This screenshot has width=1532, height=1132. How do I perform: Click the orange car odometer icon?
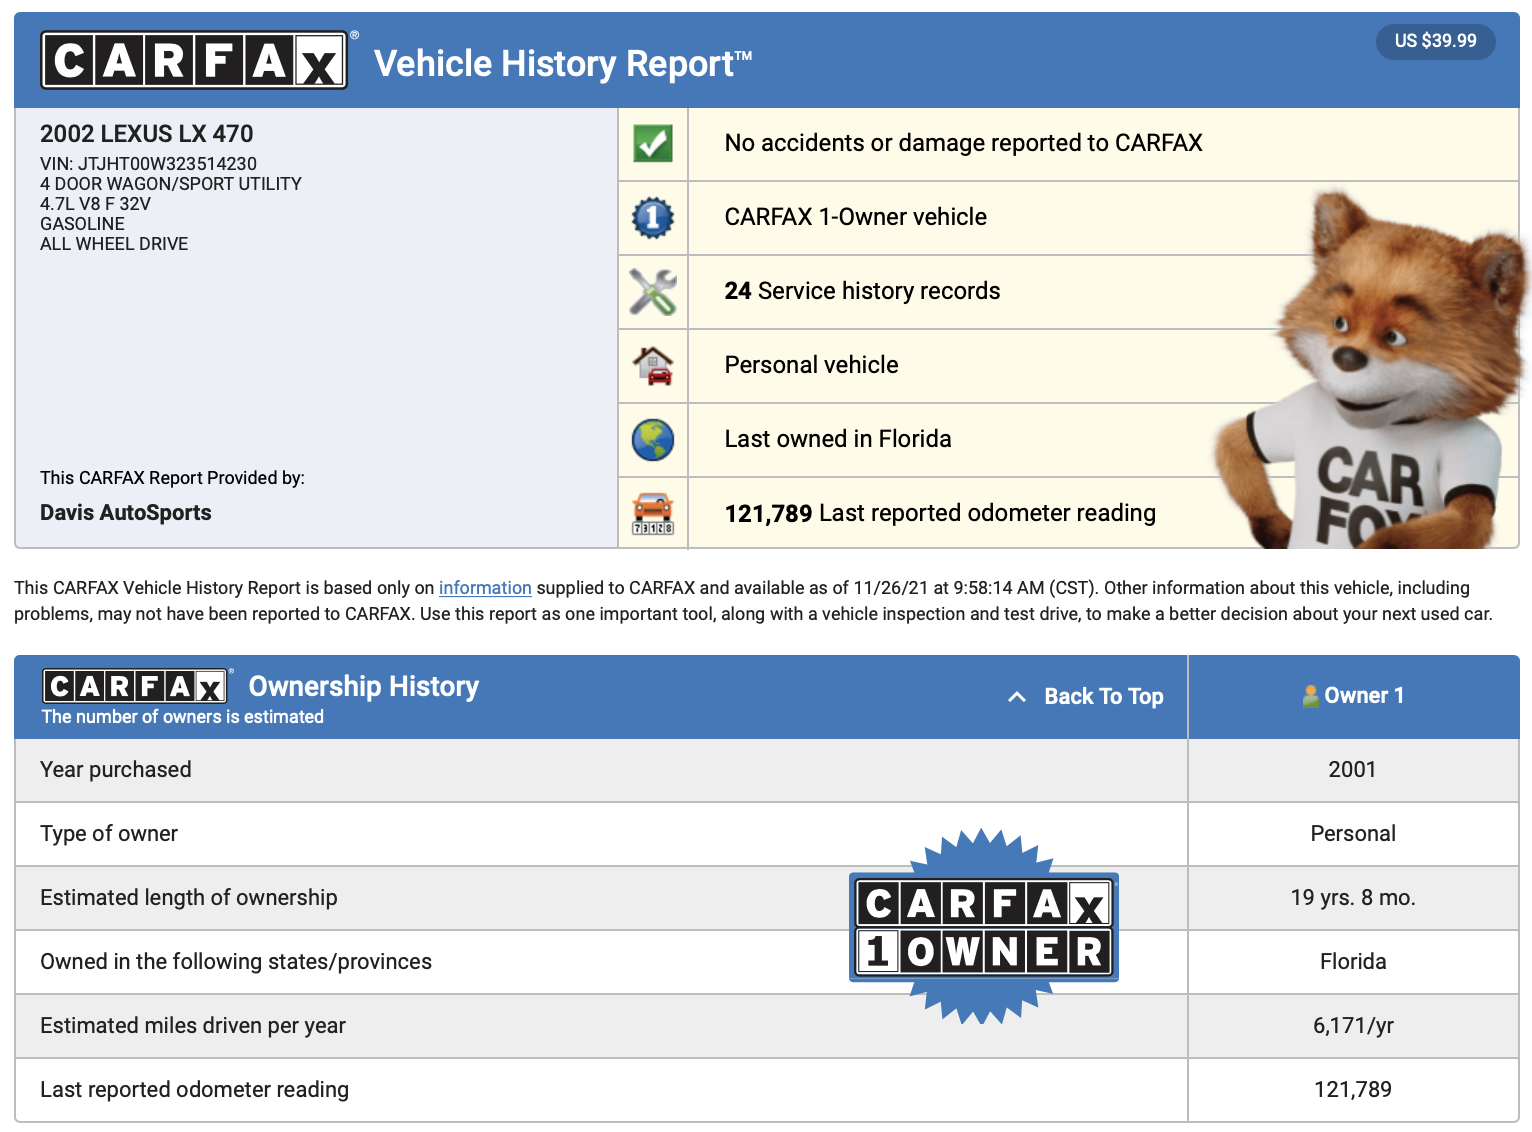(653, 513)
